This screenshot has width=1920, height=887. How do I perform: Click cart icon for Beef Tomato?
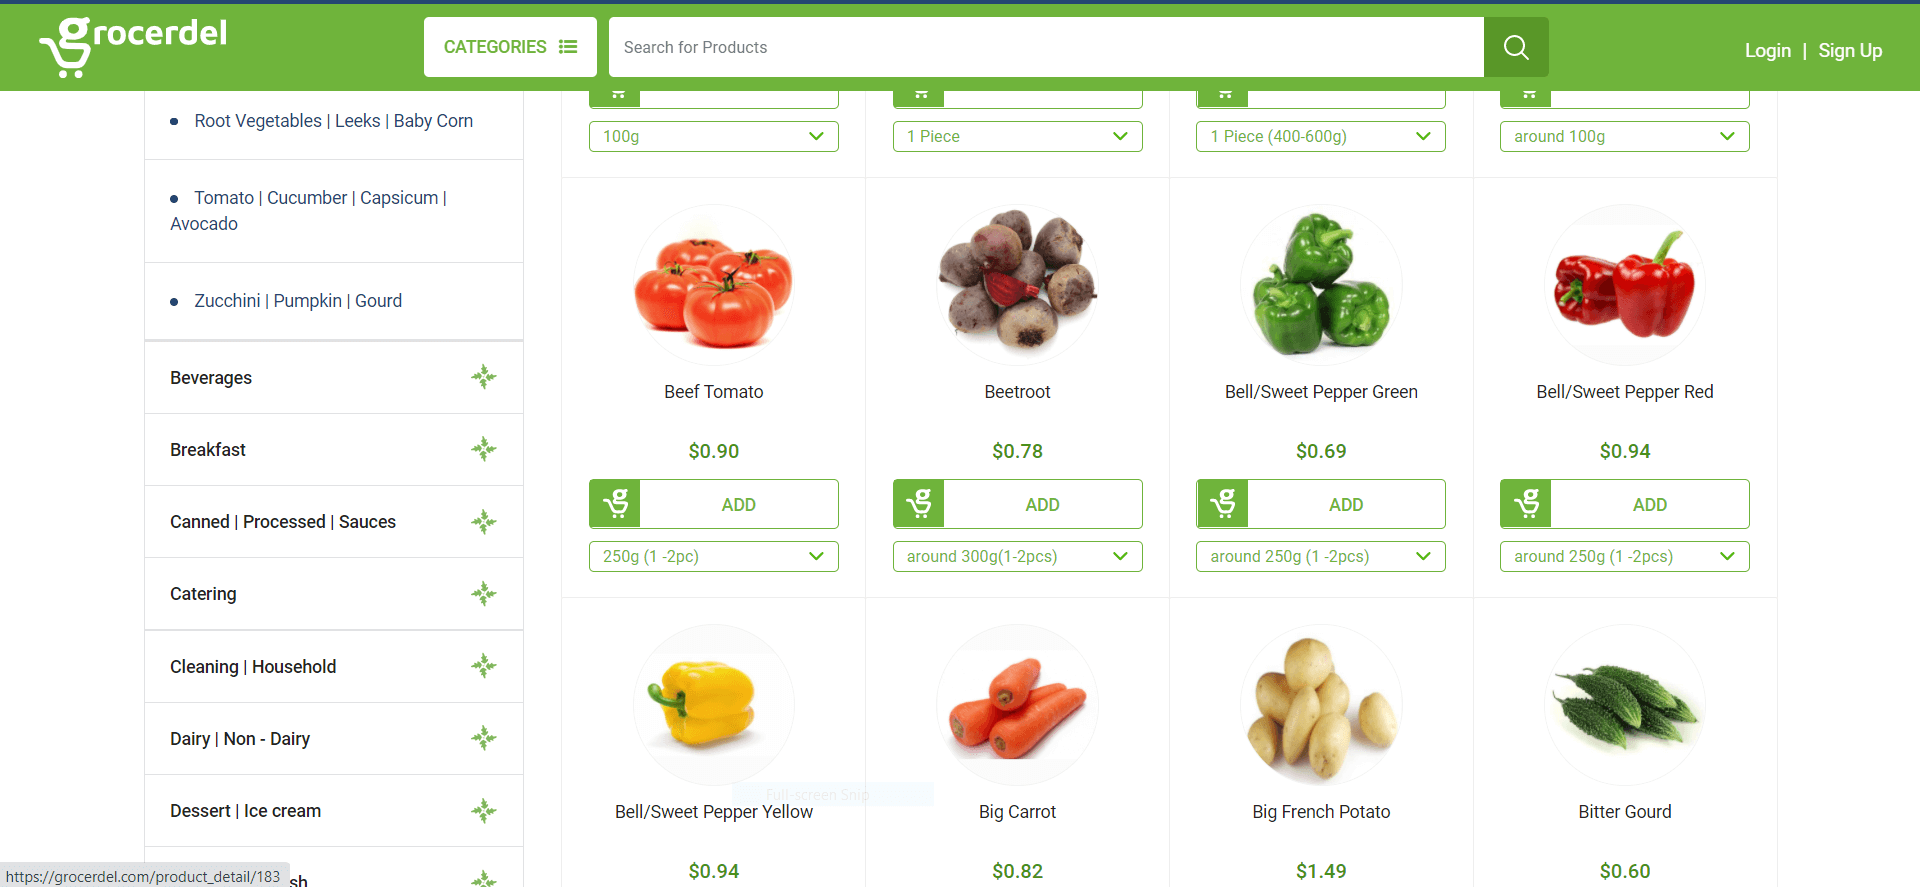point(615,504)
